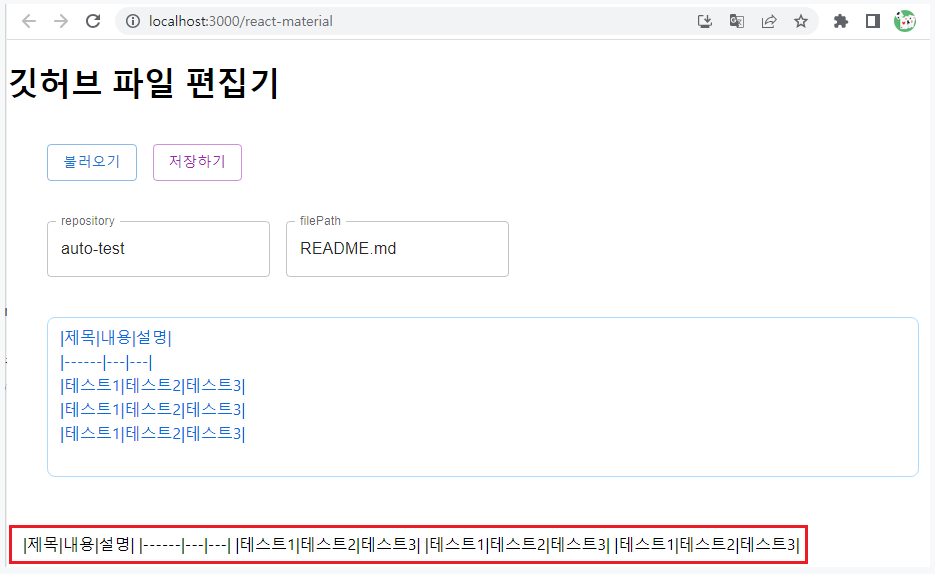Image resolution: width=935 pixels, height=574 pixels.
Task: Click into the markdown text area
Action: [x=482, y=397]
